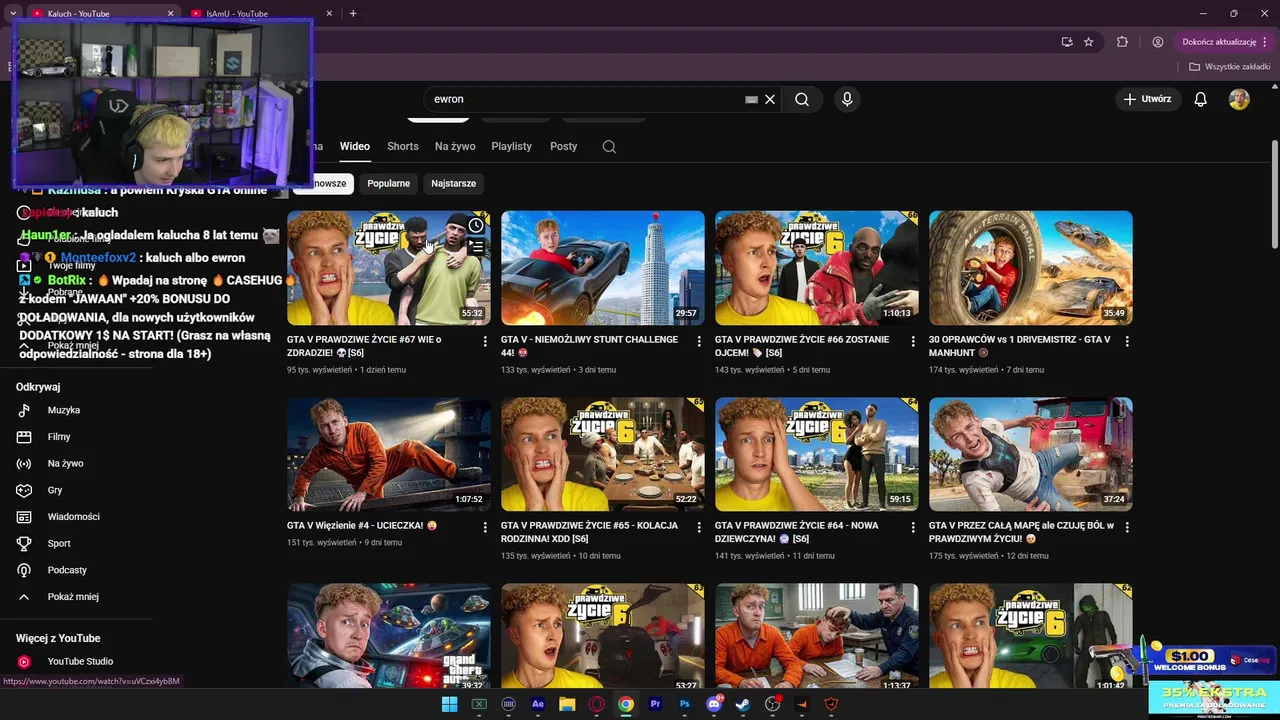1280x720 pixels.
Task: Switch to the Posty tab
Action: click(x=564, y=146)
